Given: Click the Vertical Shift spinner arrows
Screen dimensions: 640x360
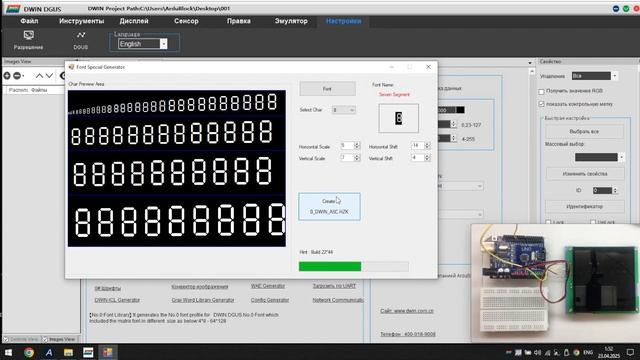Looking at the screenshot, I should tap(427, 158).
